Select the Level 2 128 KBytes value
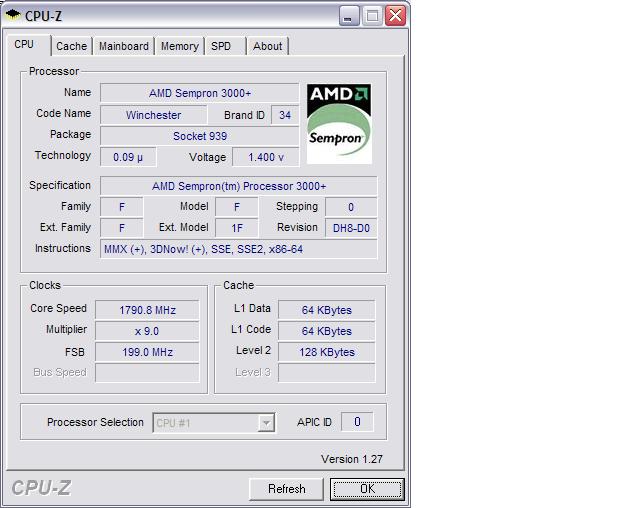Image resolution: width=640 pixels, height=508 pixels. pos(327,352)
